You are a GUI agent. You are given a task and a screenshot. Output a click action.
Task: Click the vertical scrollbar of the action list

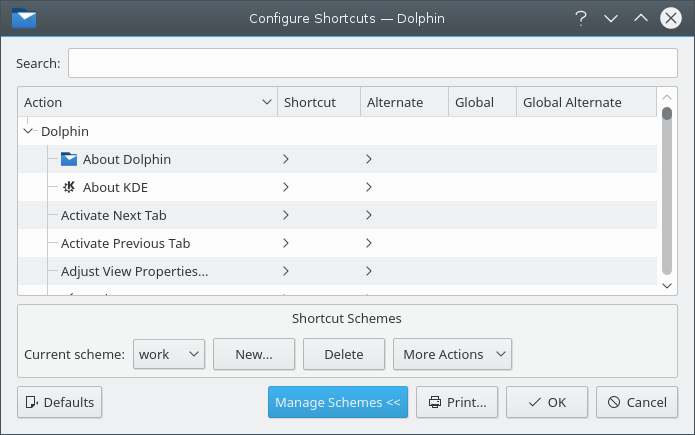click(667, 190)
